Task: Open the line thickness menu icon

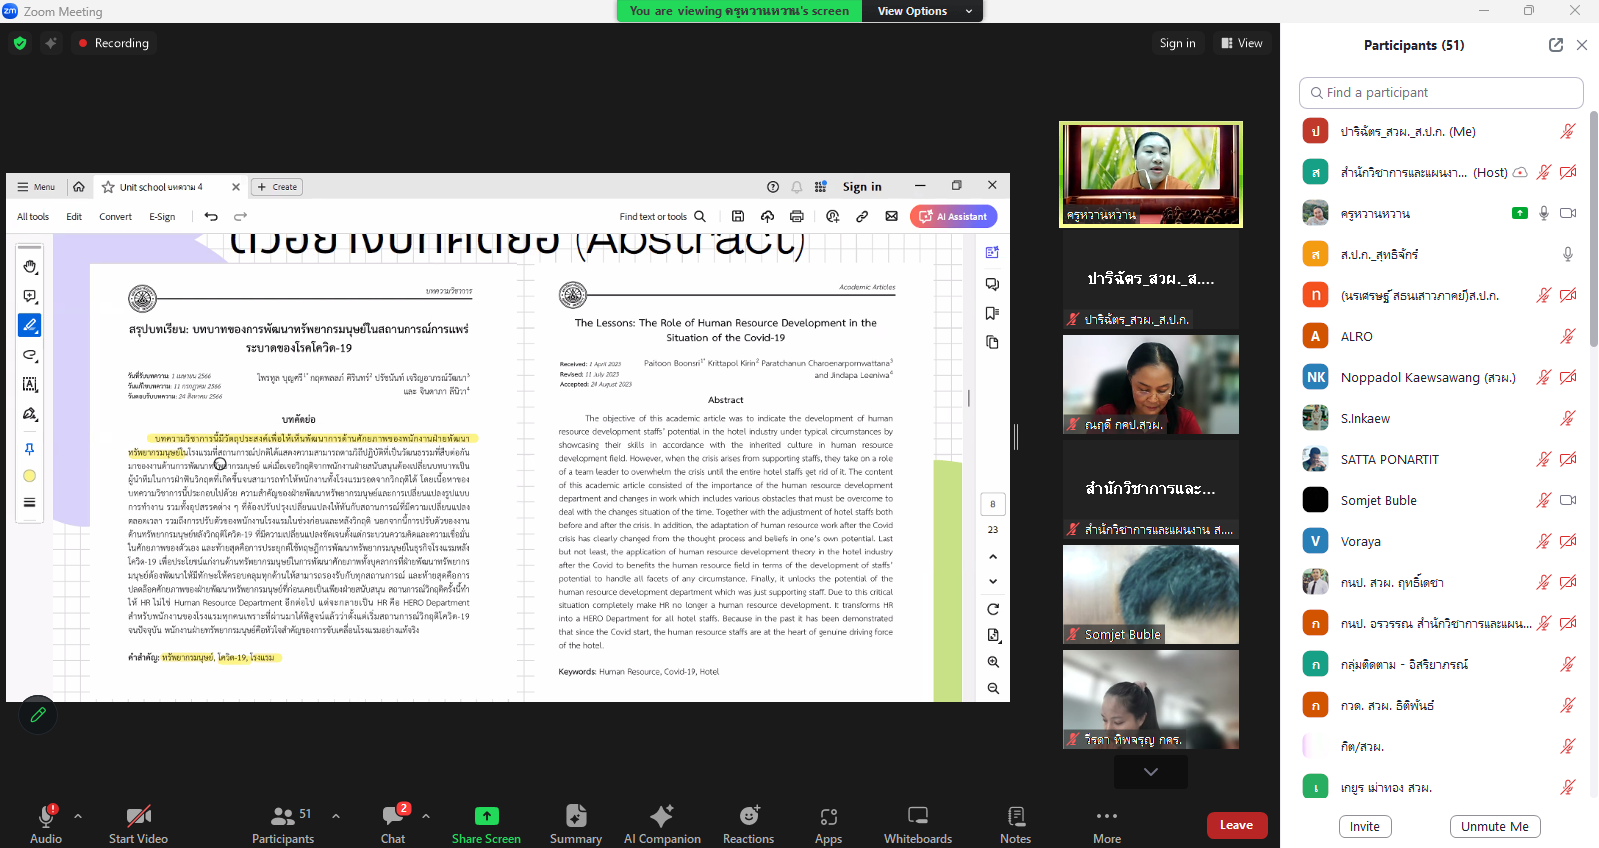Action: (x=30, y=503)
